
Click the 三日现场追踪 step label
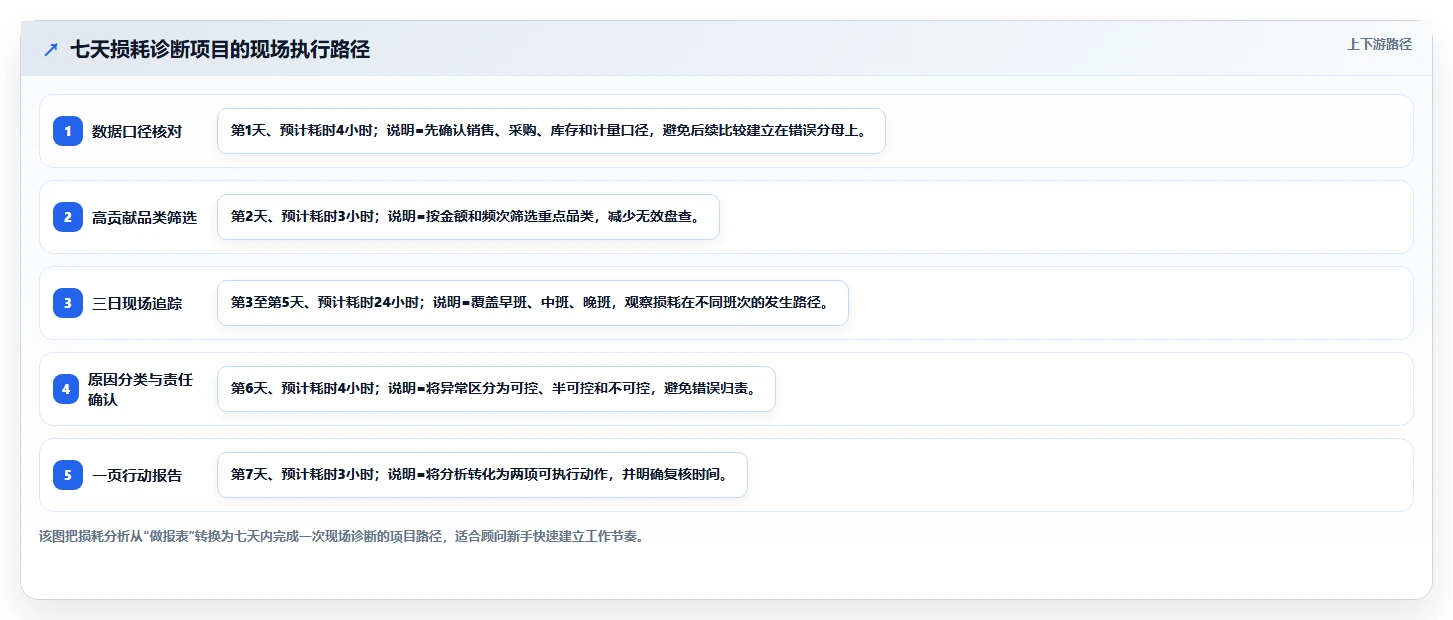click(x=137, y=303)
